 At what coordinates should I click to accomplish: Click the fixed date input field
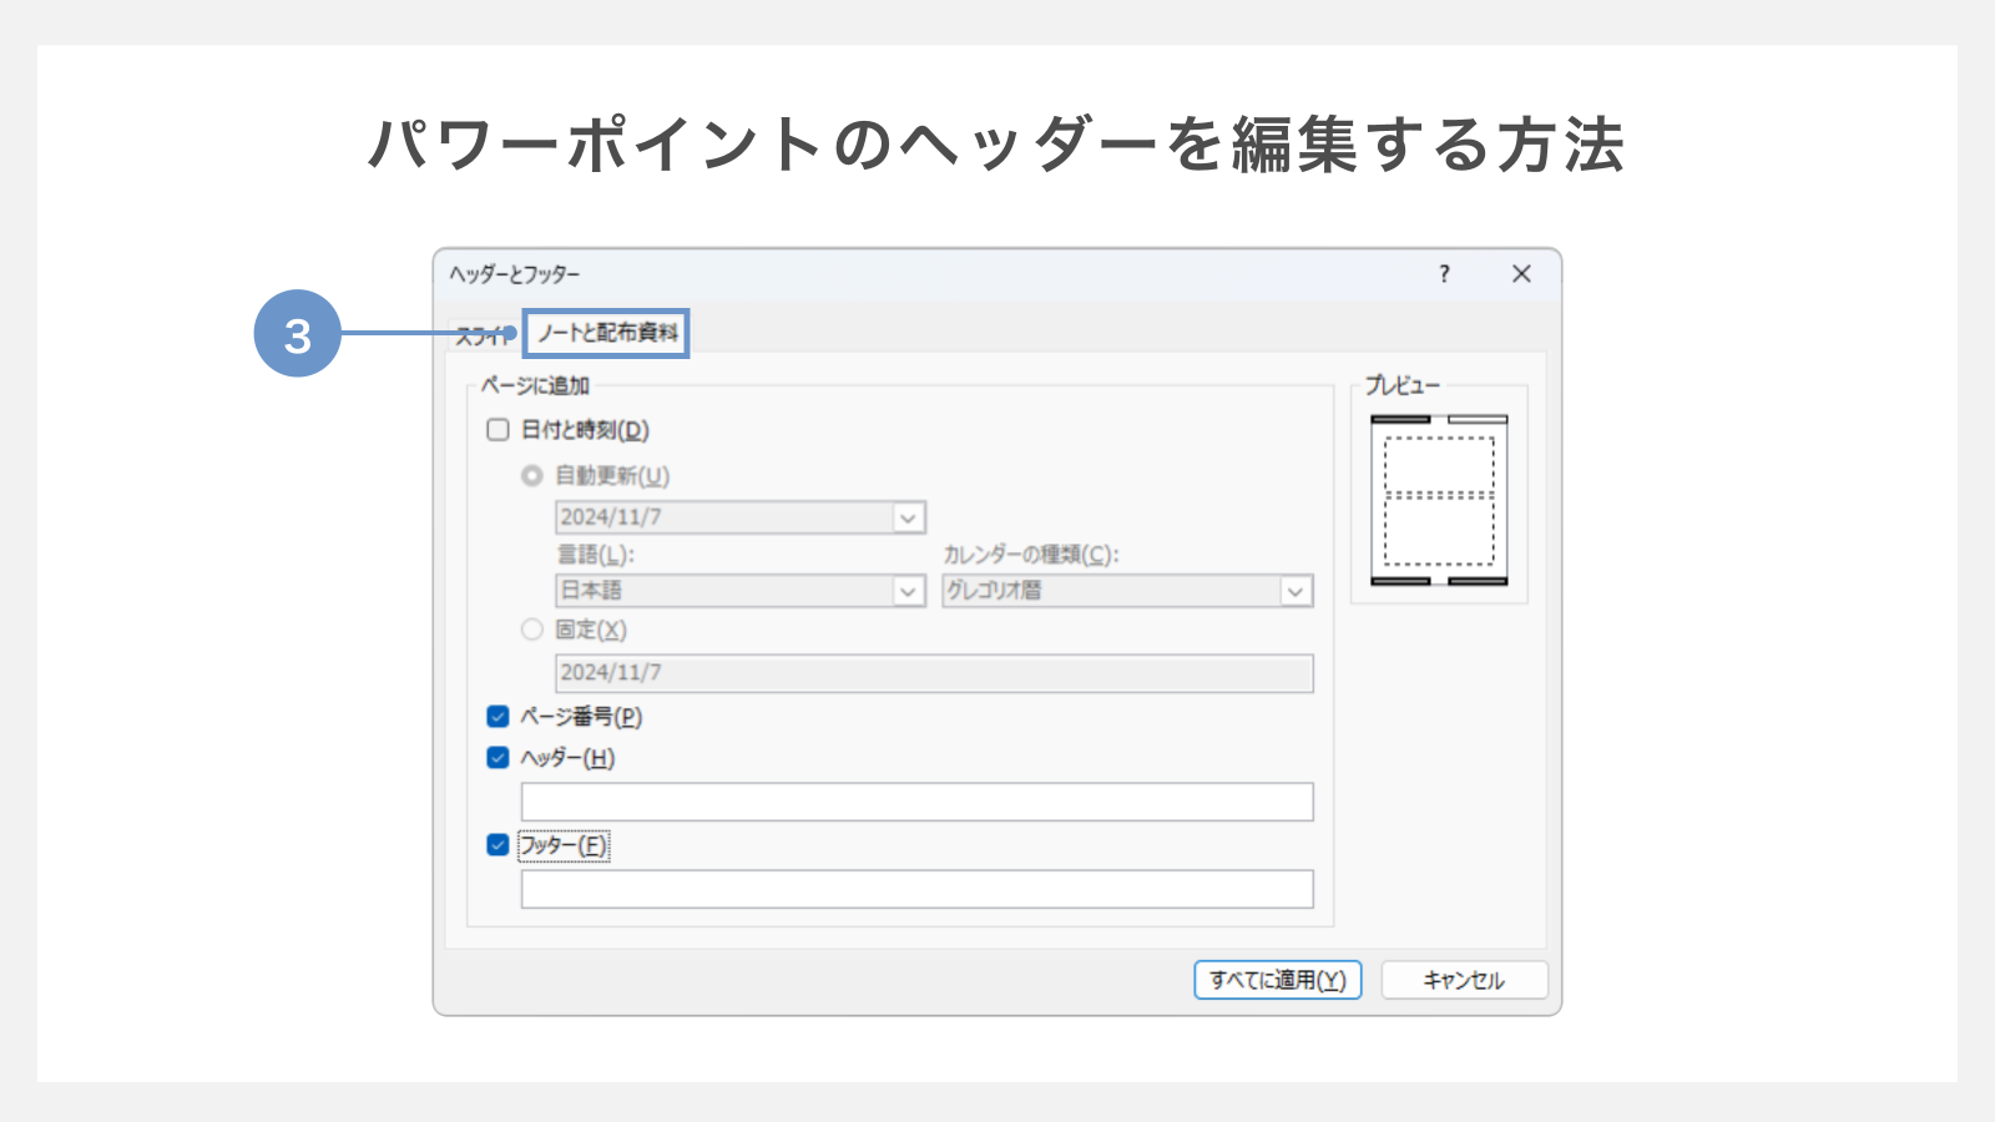pos(934,673)
